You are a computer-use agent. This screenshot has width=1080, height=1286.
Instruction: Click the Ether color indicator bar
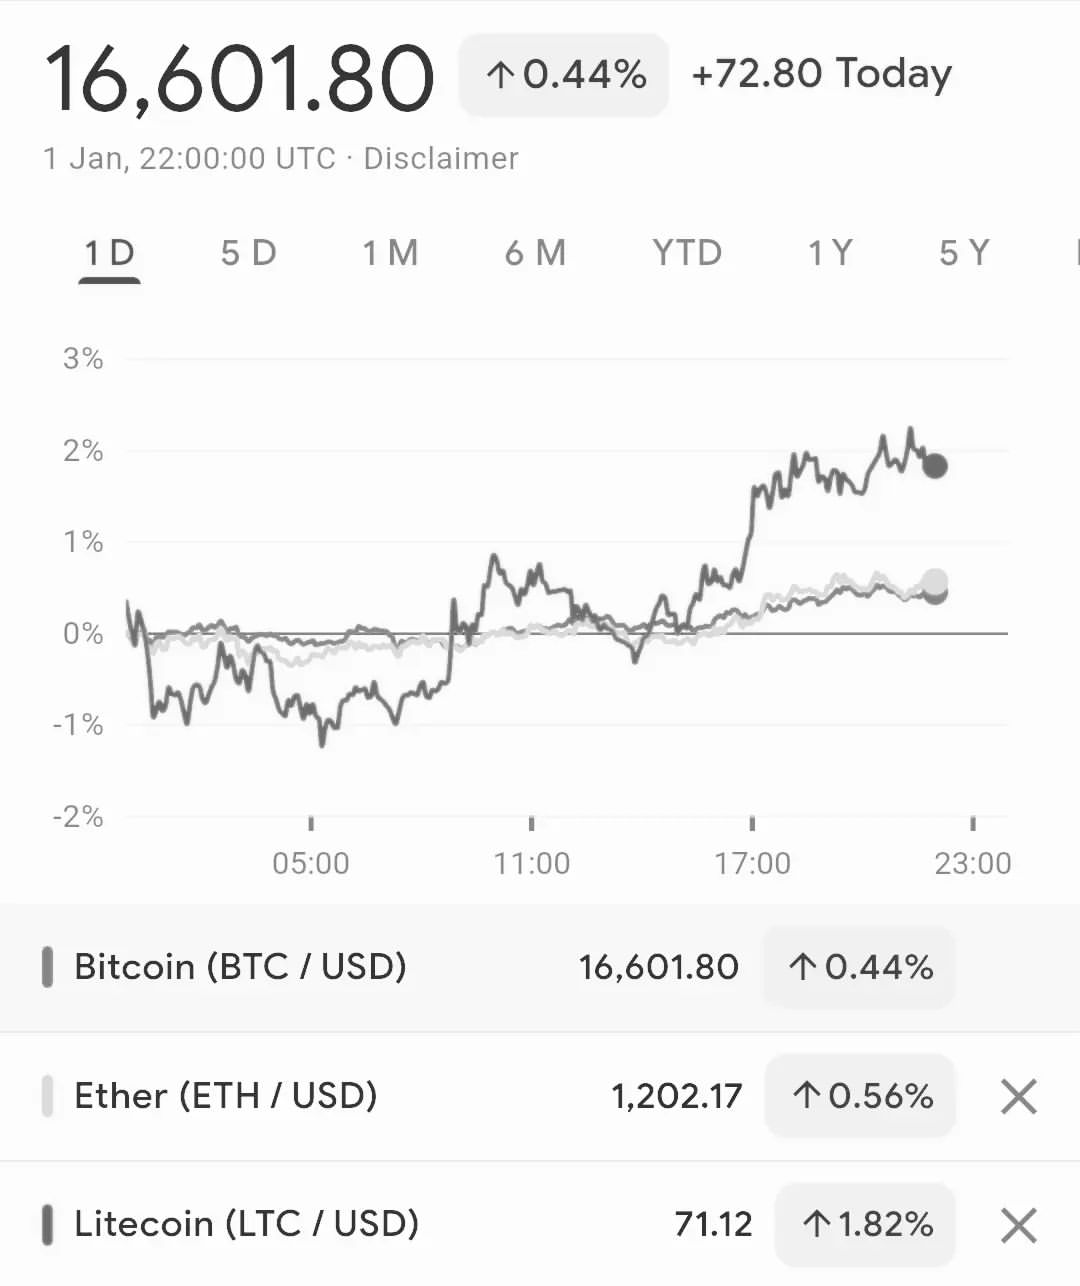click(47, 1096)
